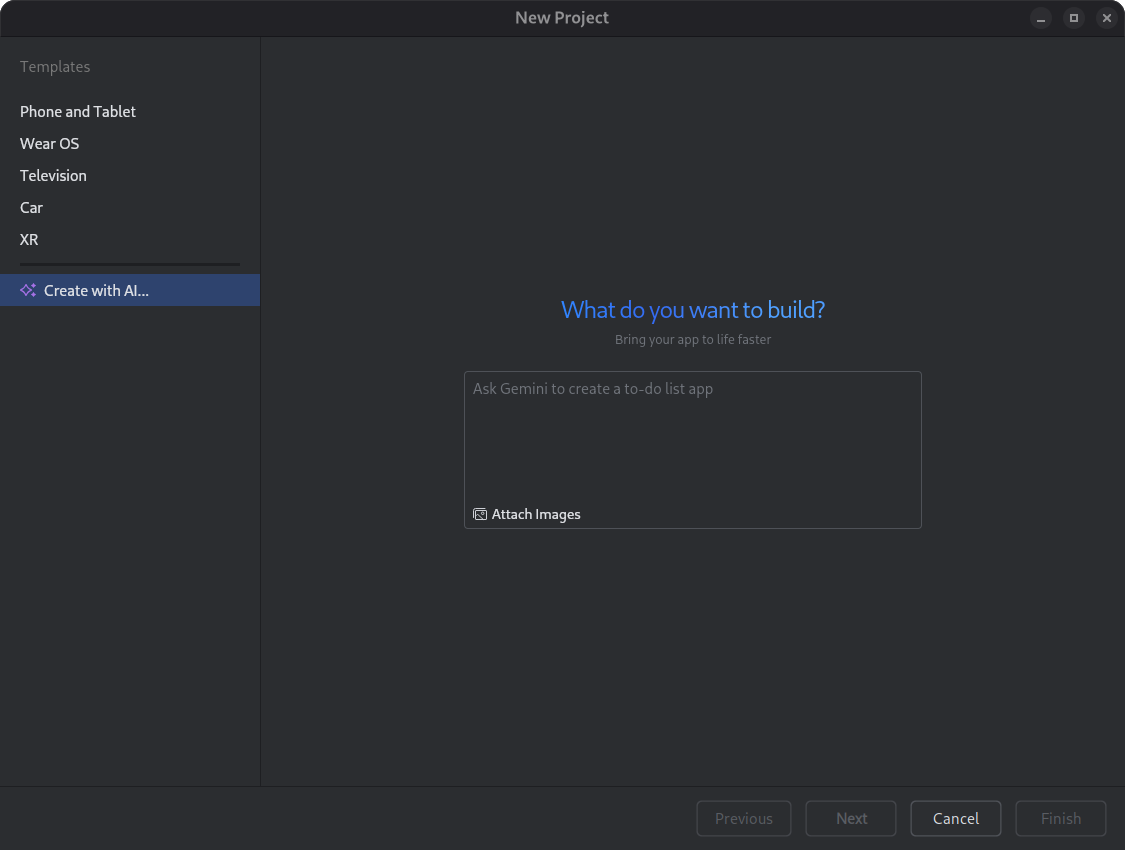Image resolution: width=1125 pixels, height=850 pixels.
Task: Click Attach Images to add a mockup
Action: 527,513
